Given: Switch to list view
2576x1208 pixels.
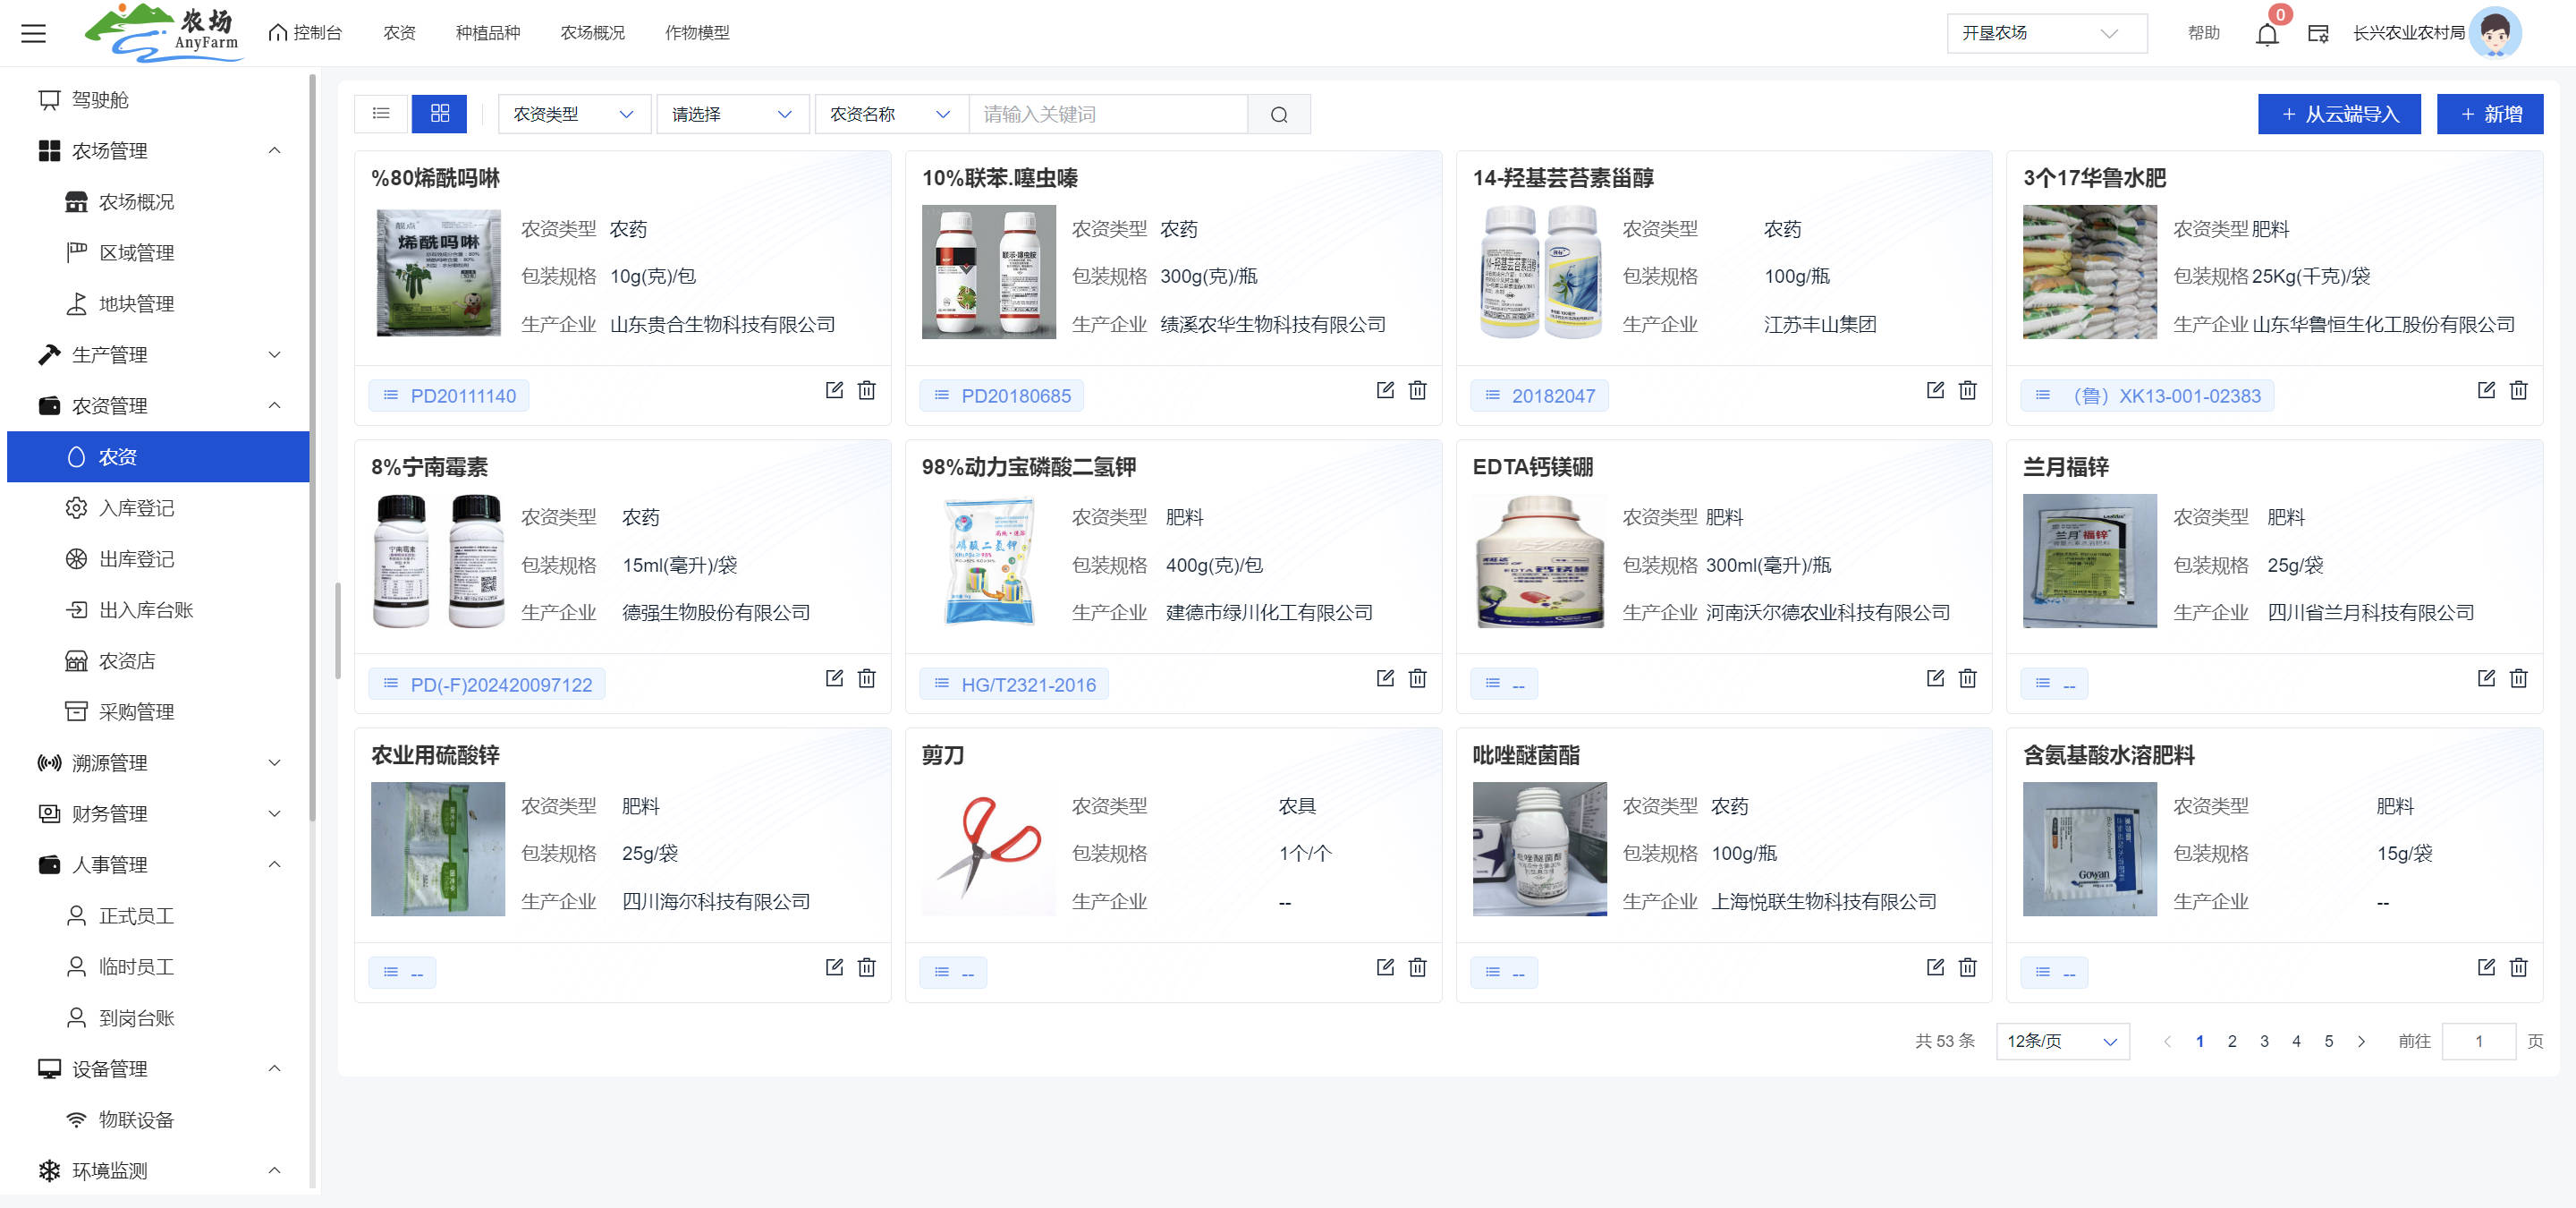Looking at the screenshot, I should 381,114.
